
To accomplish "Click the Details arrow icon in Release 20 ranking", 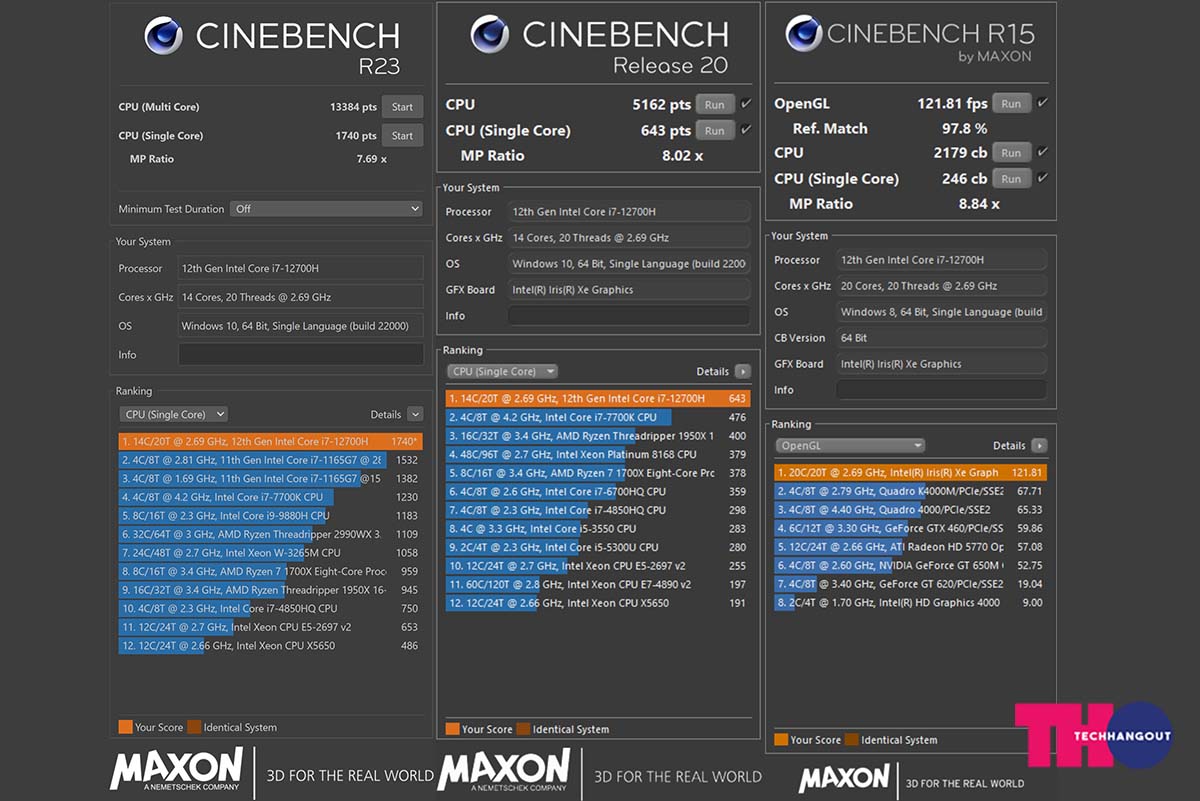I will [x=742, y=371].
